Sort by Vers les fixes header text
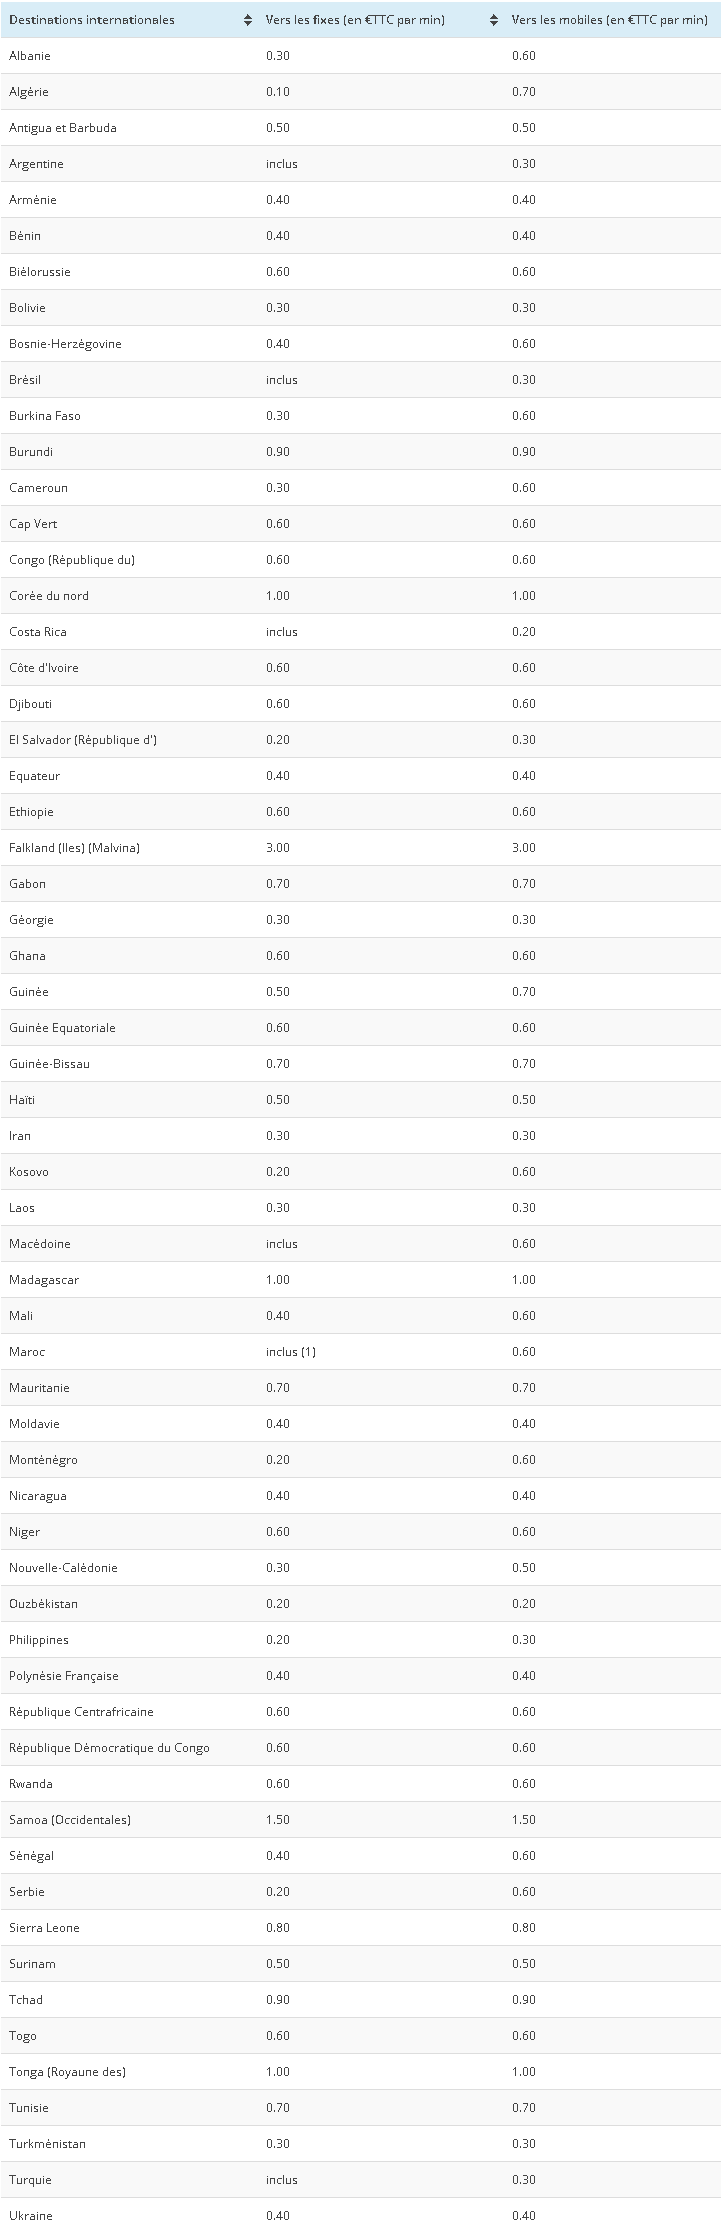The image size is (721, 2231). point(355,20)
